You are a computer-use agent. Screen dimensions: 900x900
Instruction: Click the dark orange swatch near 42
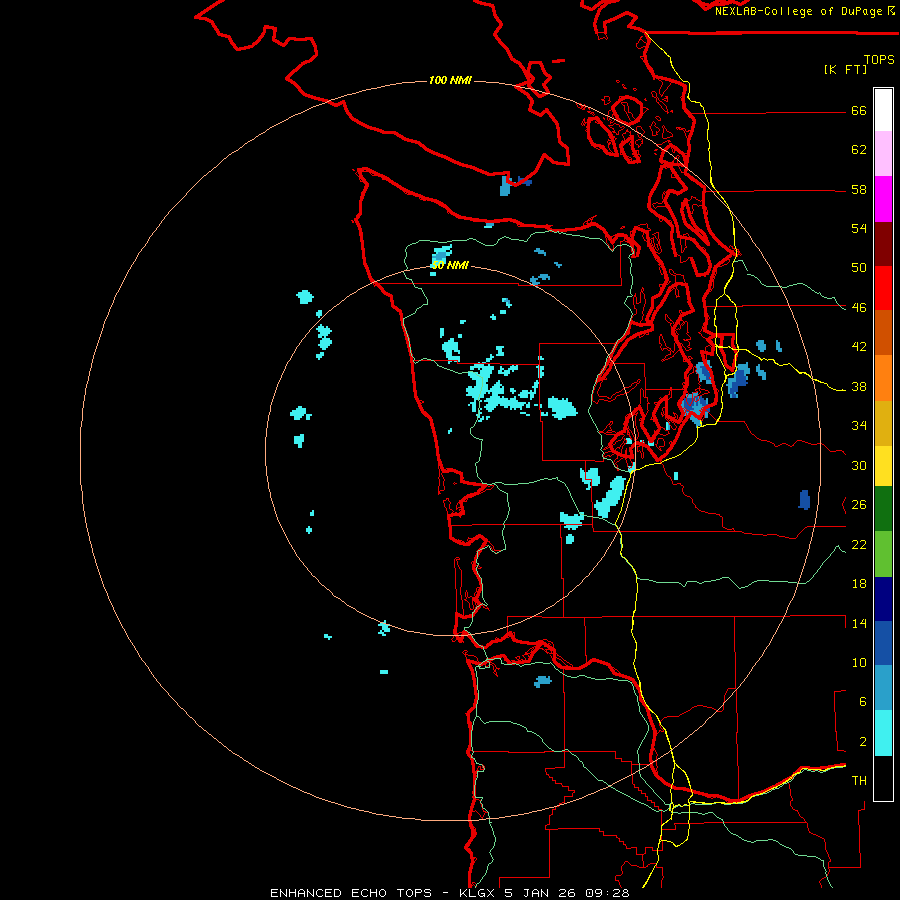coord(883,333)
